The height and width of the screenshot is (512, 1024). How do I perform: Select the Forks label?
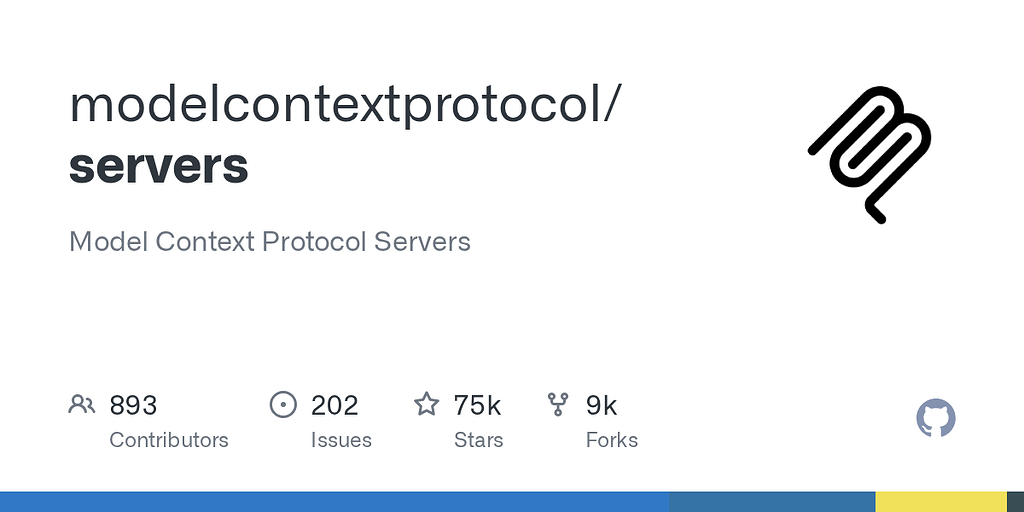point(612,440)
